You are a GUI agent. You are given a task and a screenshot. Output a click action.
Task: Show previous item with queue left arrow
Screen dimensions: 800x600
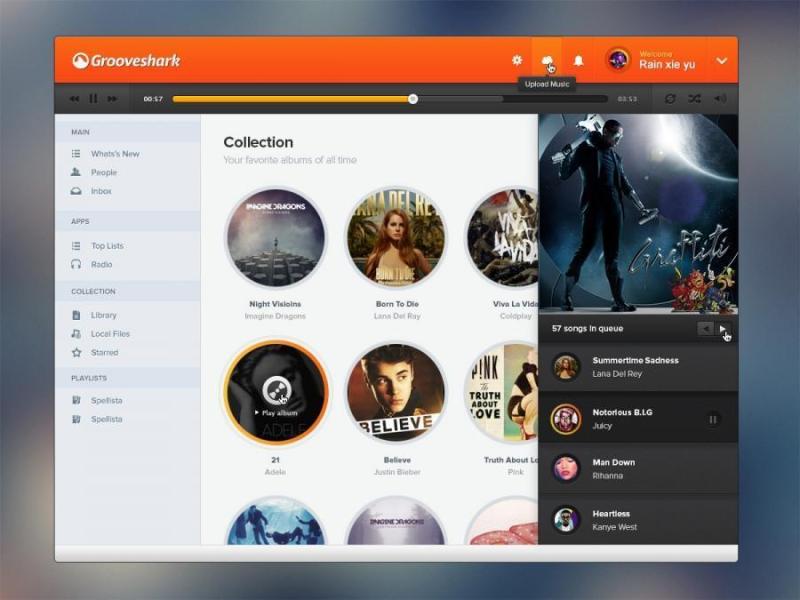(705, 328)
